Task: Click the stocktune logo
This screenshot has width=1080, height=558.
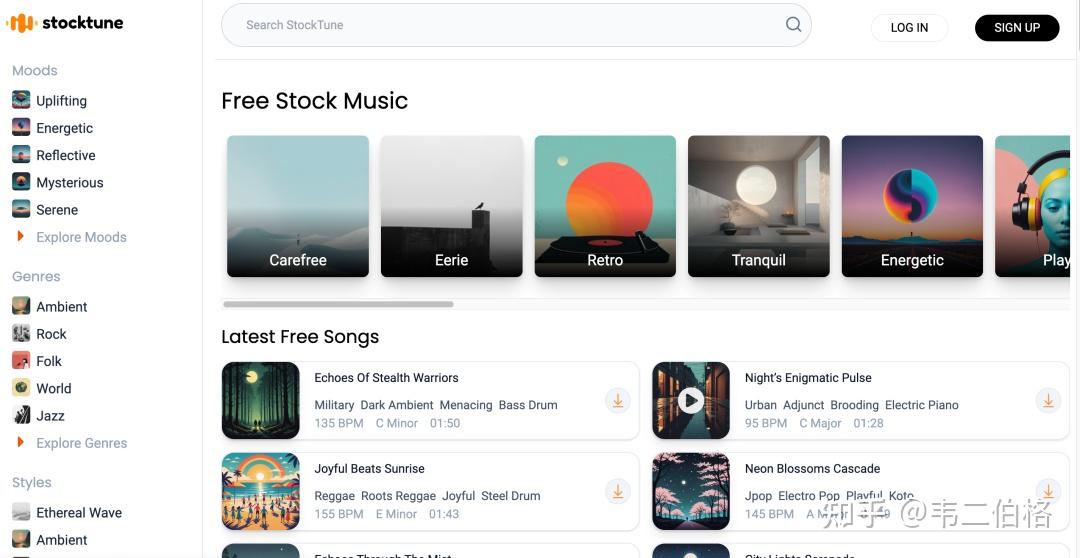Action: (x=66, y=23)
